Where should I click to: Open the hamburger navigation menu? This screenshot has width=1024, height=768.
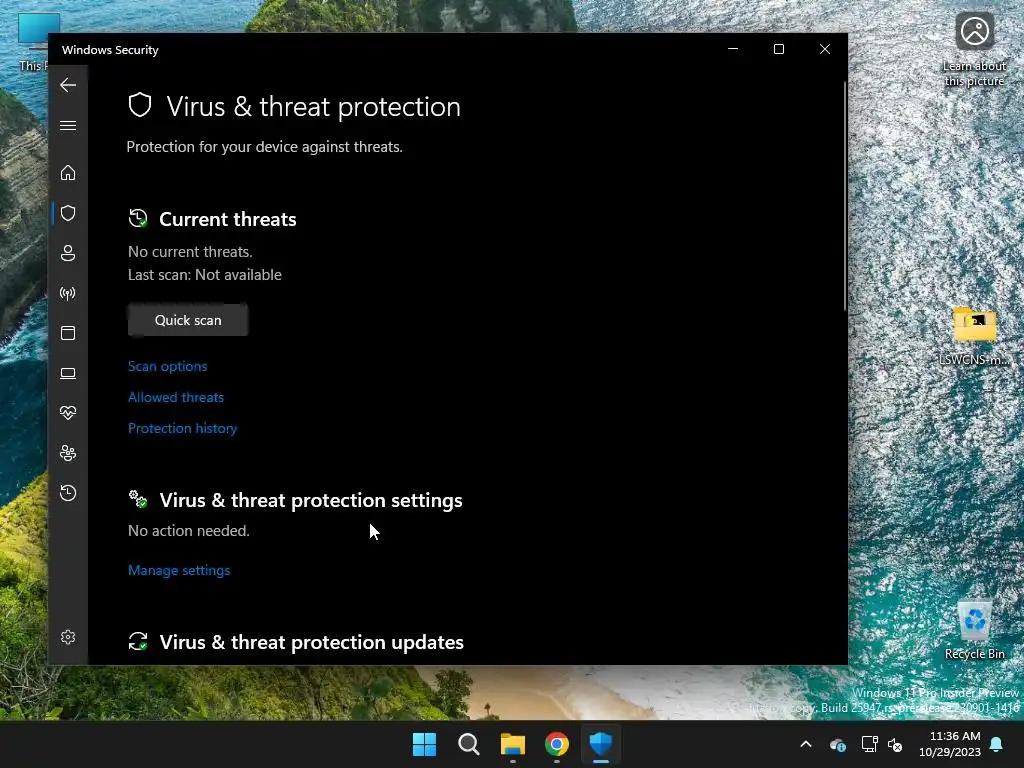point(68,125)
